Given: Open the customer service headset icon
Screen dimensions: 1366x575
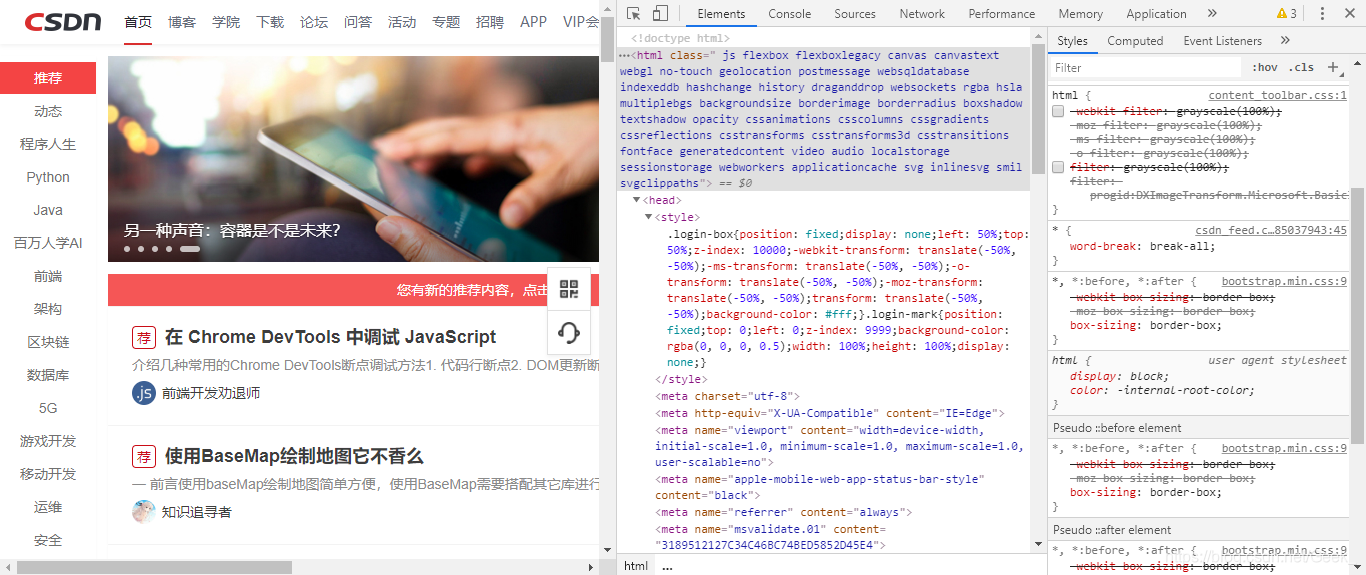Looking at the screenshot, I should point(569,333).
